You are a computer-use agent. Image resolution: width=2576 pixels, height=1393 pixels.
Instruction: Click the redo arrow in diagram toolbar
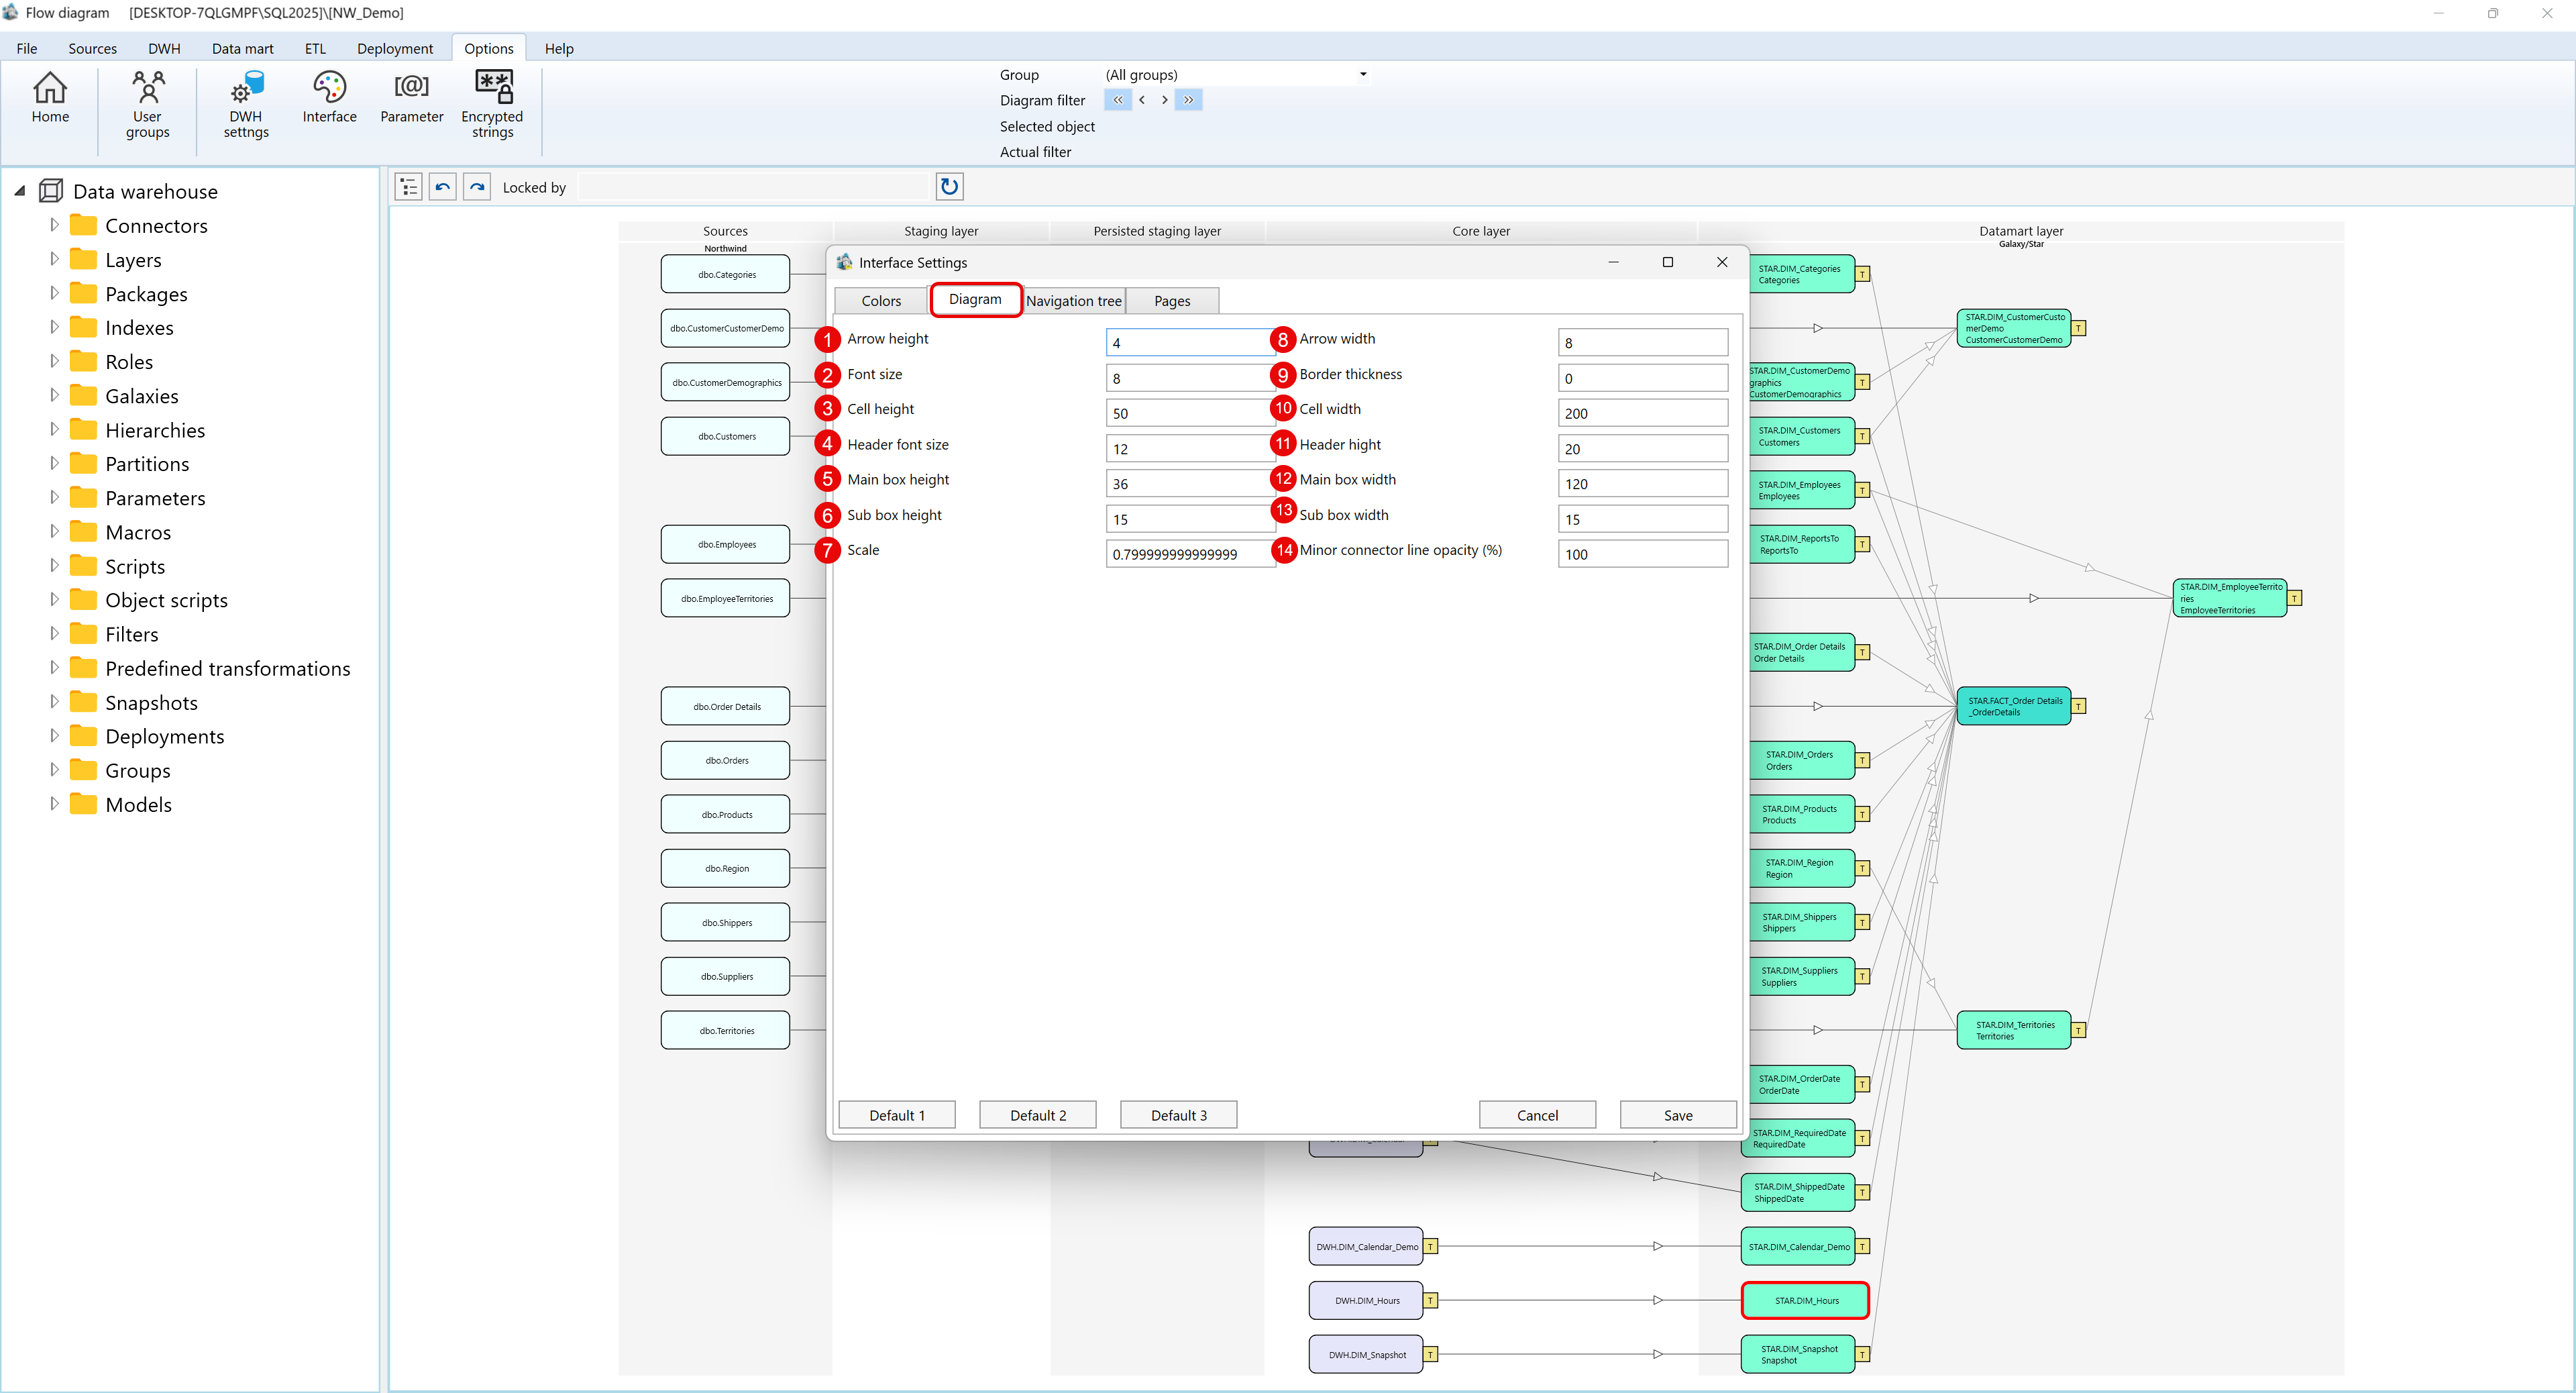[477, 187]
